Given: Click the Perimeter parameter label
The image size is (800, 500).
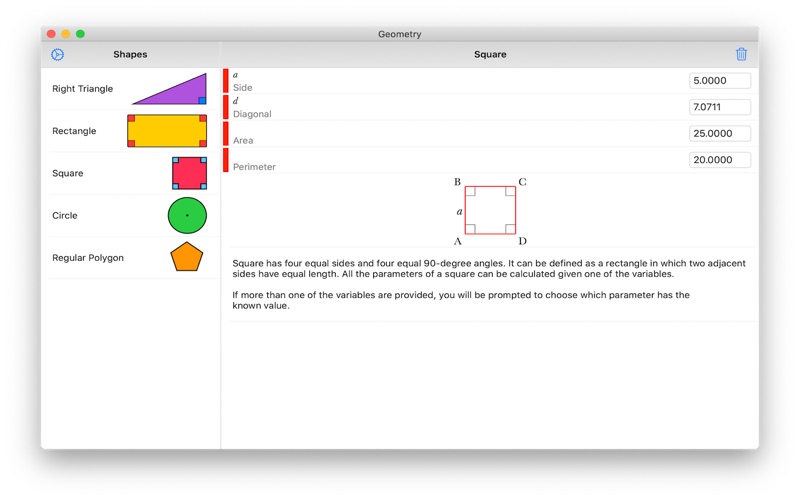Looking at the screenshot, I should 254,167.
